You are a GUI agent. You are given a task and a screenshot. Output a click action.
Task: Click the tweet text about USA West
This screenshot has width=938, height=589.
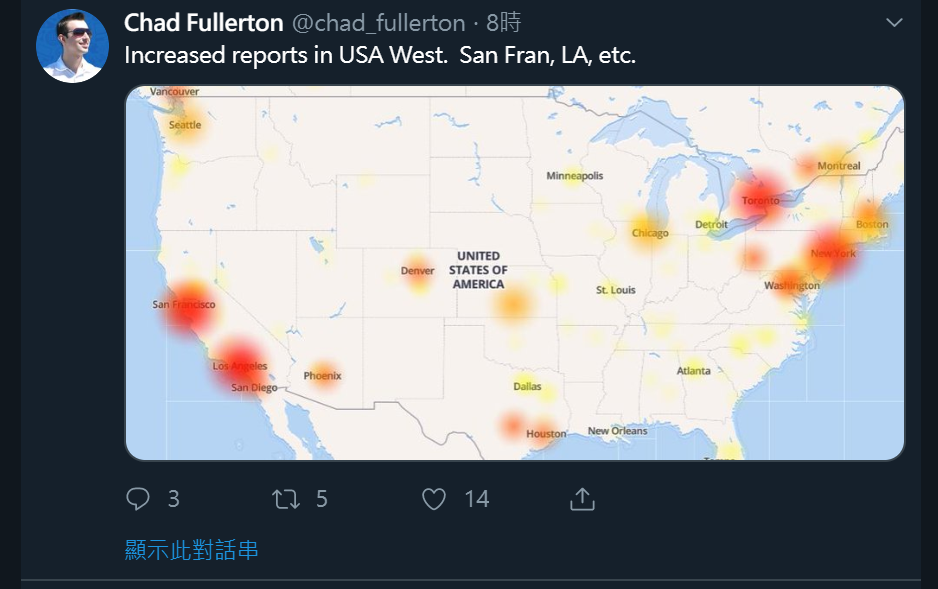pos(380,55)
